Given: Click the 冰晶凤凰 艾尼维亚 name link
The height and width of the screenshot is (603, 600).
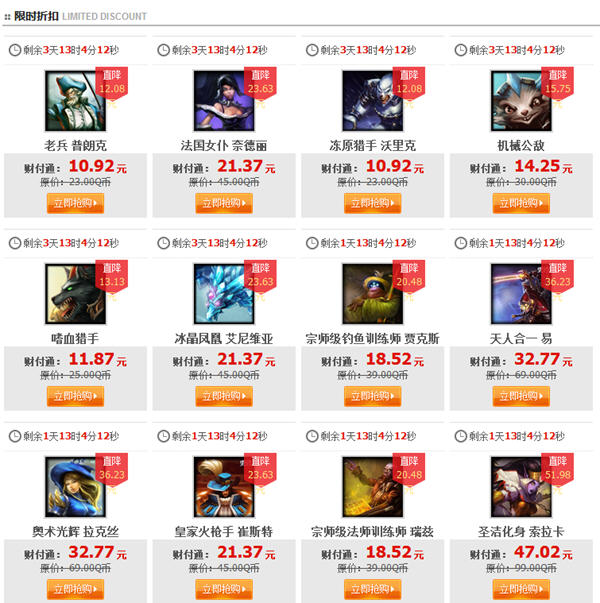Looking at the screenshot, I should [224, 339].
